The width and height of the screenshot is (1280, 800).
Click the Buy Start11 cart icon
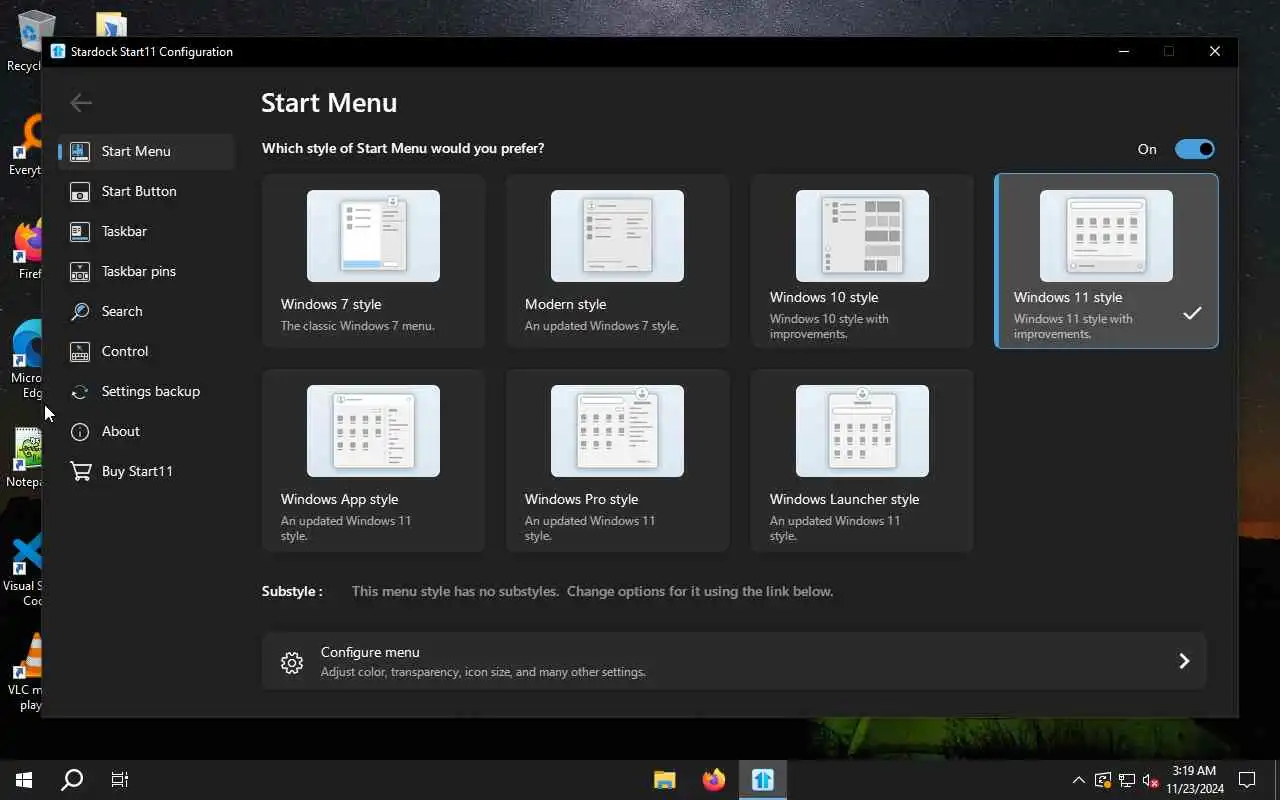pyautogui.click(x=80, y=471)
